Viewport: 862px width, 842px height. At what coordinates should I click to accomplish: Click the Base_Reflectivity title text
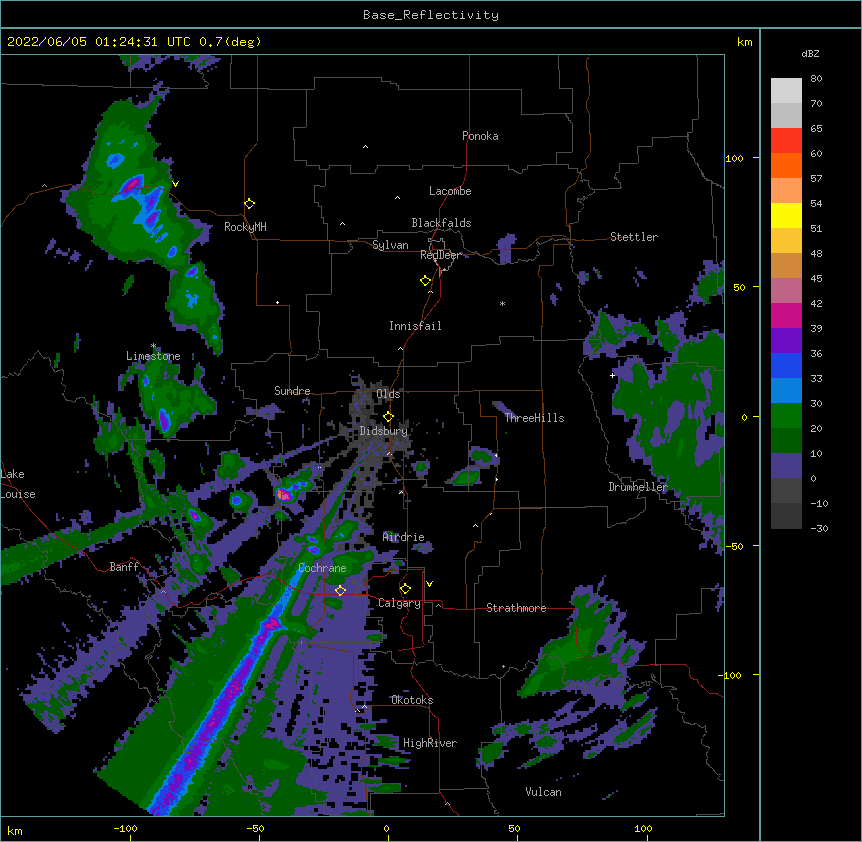[x=431, y=15]
